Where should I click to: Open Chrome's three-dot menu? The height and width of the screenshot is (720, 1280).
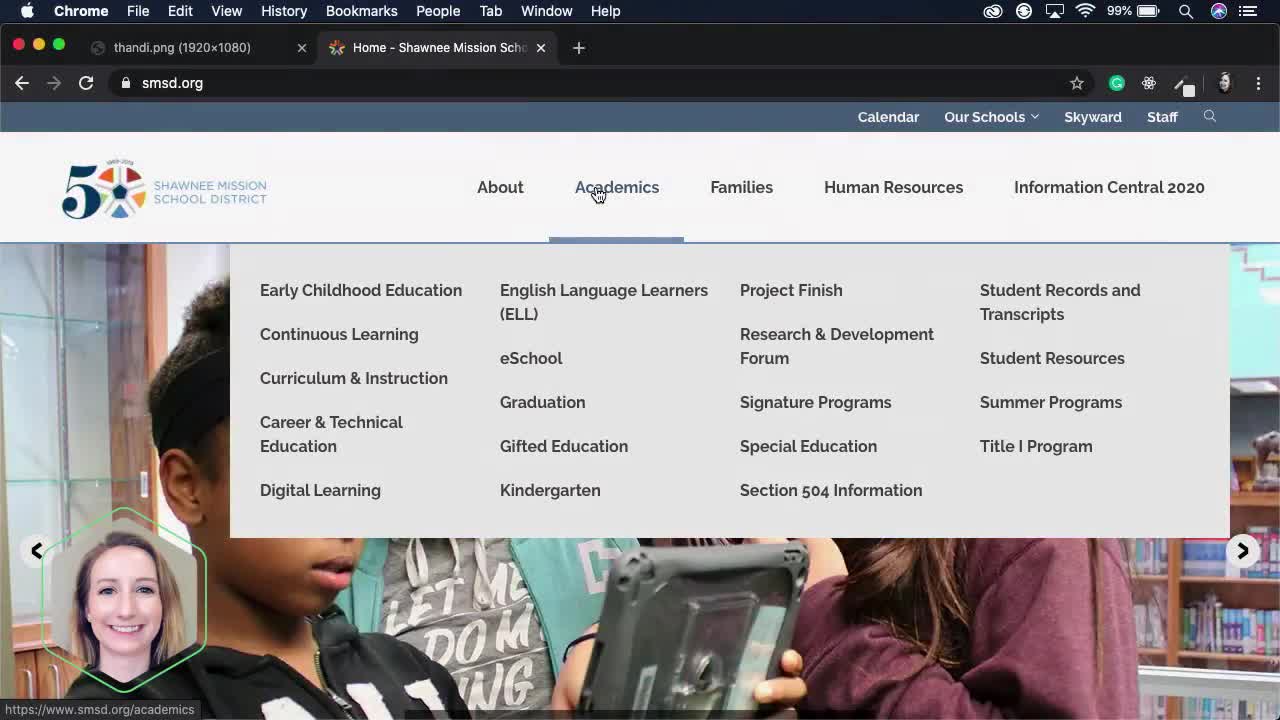point(1258,83)
